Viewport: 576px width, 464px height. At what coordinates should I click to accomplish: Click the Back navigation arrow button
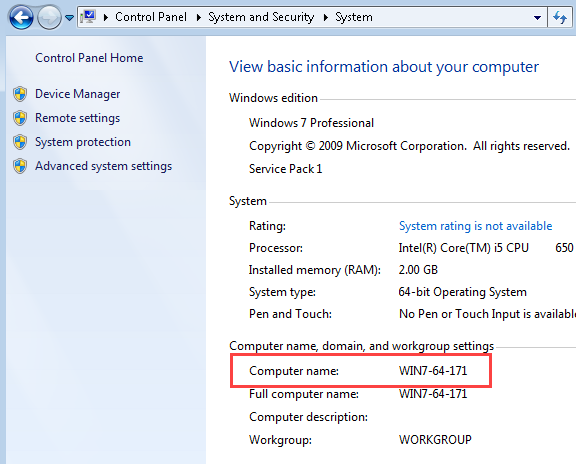click(21, 17)
